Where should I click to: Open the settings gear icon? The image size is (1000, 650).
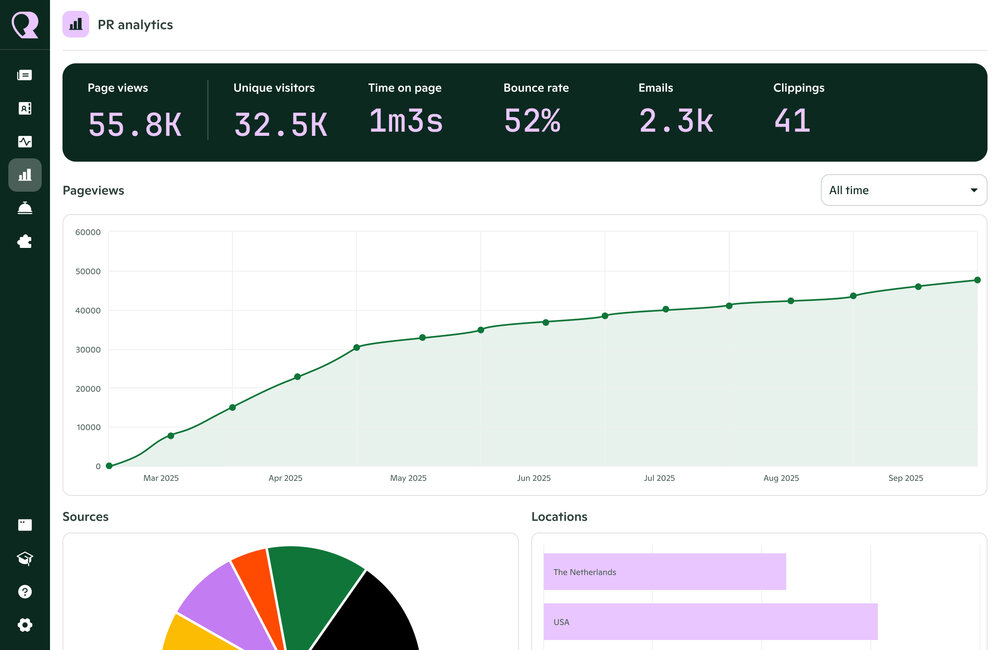pyautogui.click(x=25, y=625)
